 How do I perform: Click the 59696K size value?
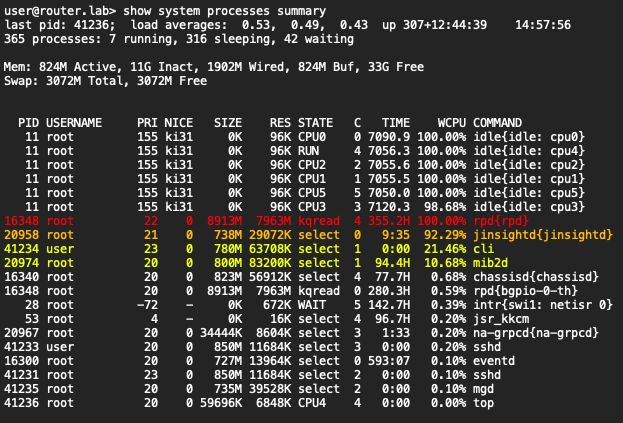[x=221, y=403]
